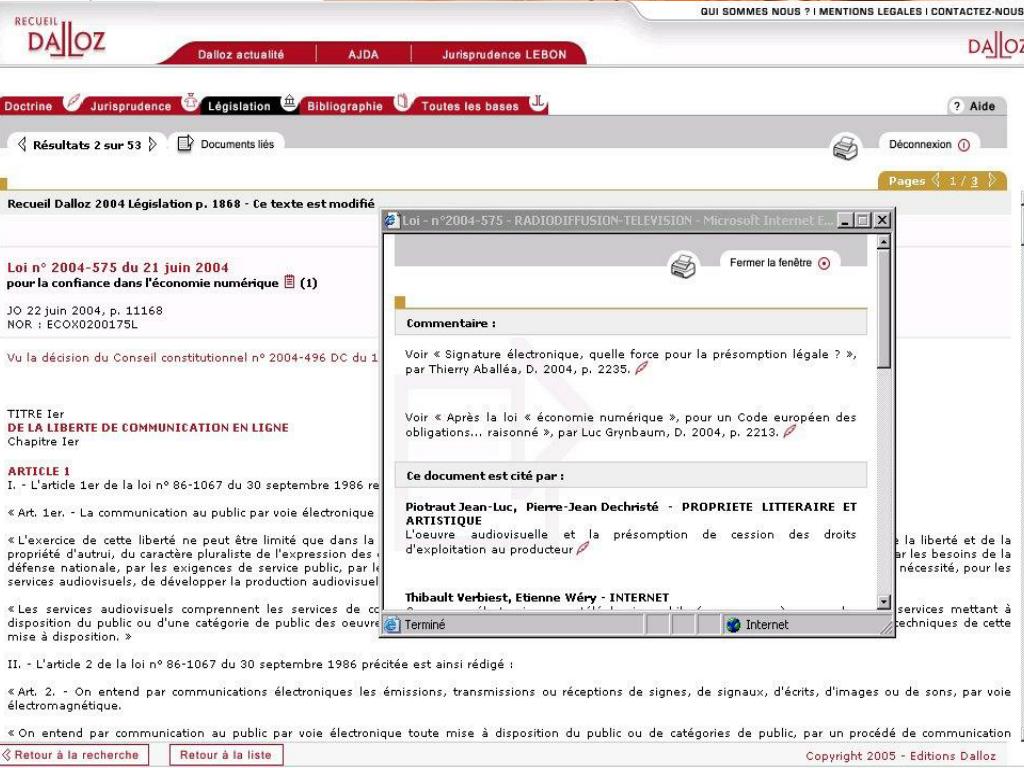Click the Documents liés page icon

tap(185, 143)
